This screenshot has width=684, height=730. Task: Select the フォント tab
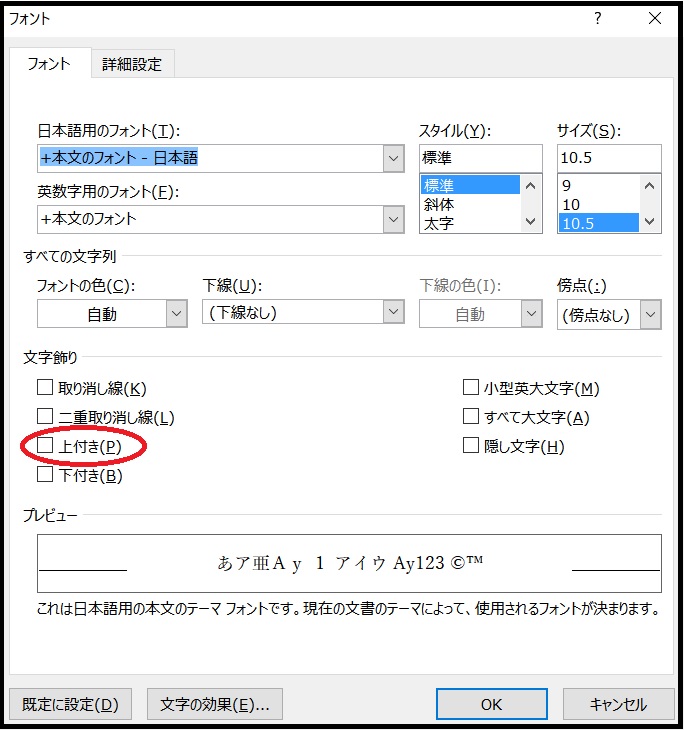(49, 64)
